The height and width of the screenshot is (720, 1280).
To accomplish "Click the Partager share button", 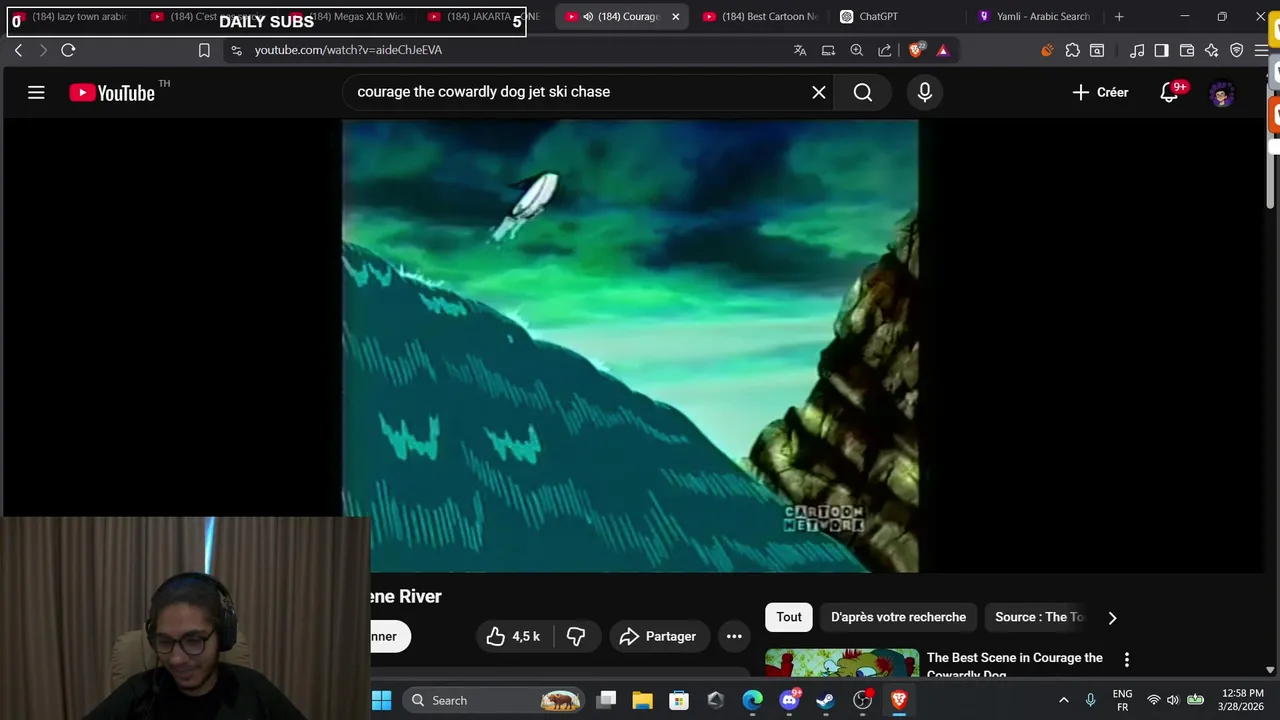I will [x=657, y=636].
